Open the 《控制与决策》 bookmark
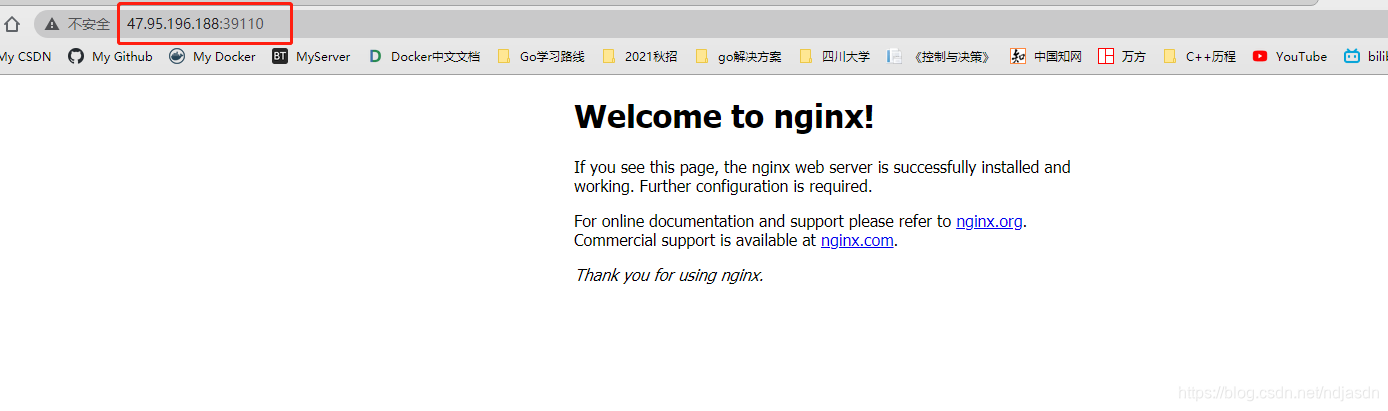 point(939,57)
